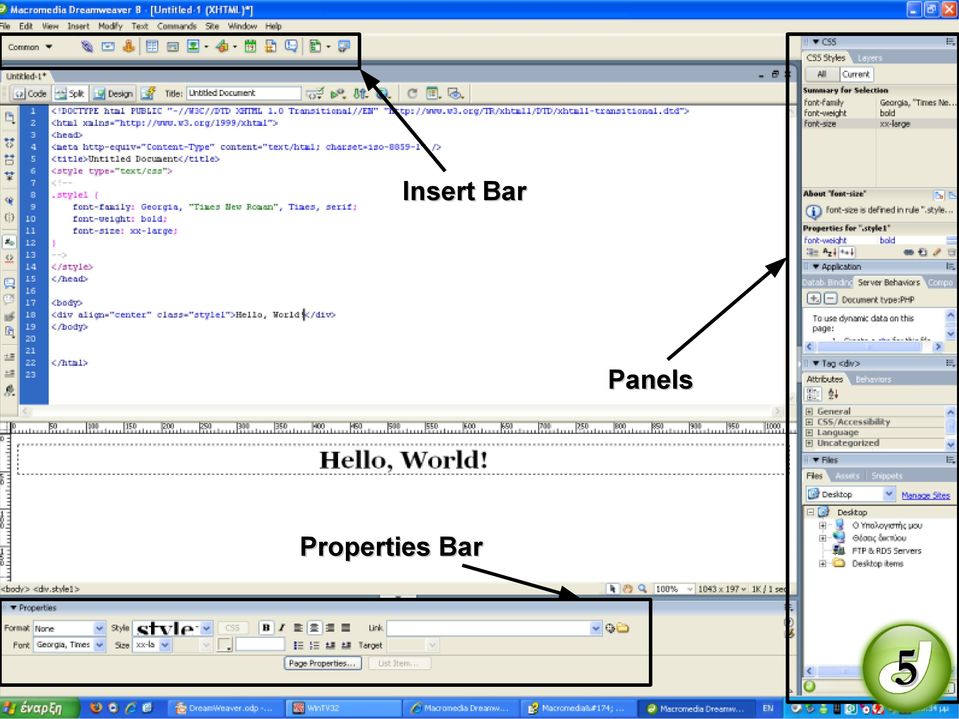This screenshot has height=719, width=959.
Task: Switch to Split view
Action: [70, 94]
